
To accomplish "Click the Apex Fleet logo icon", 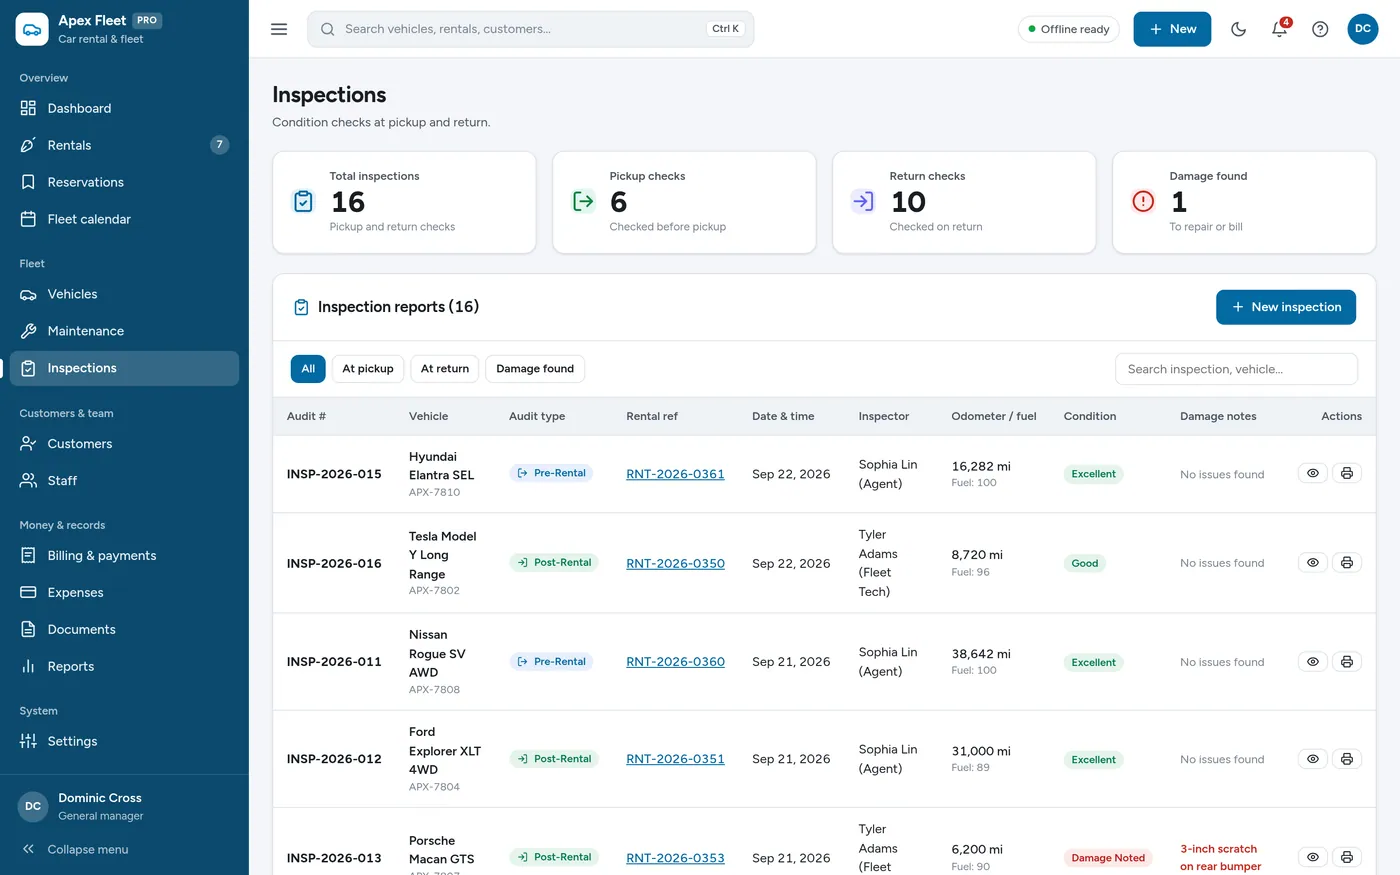I will [32, 29].
